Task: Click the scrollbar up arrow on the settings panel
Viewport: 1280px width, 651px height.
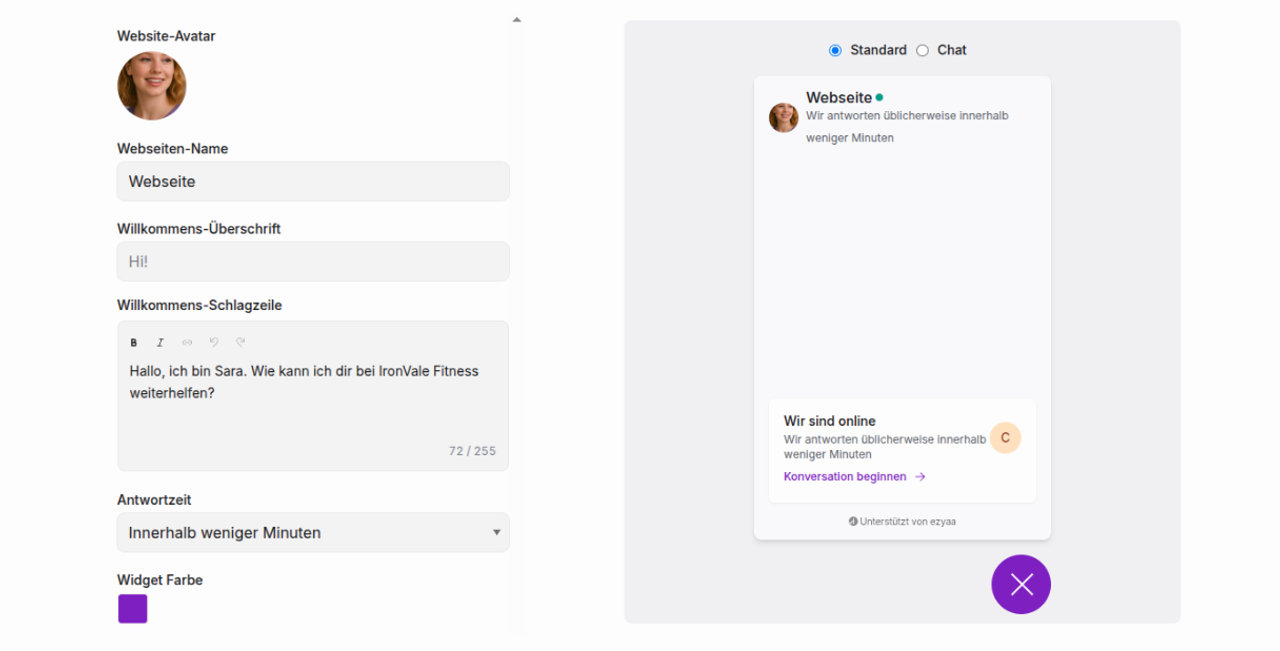Action: point(516,18)
